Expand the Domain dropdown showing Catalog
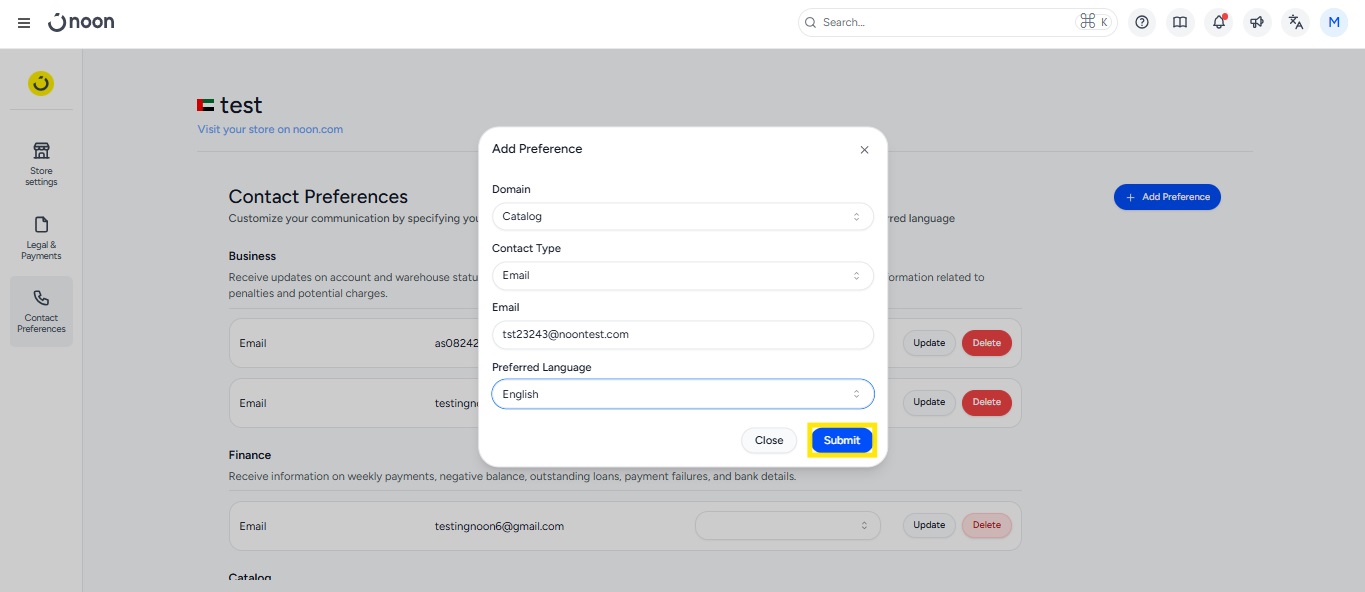 pyautogui.click(x=682, y=216)
